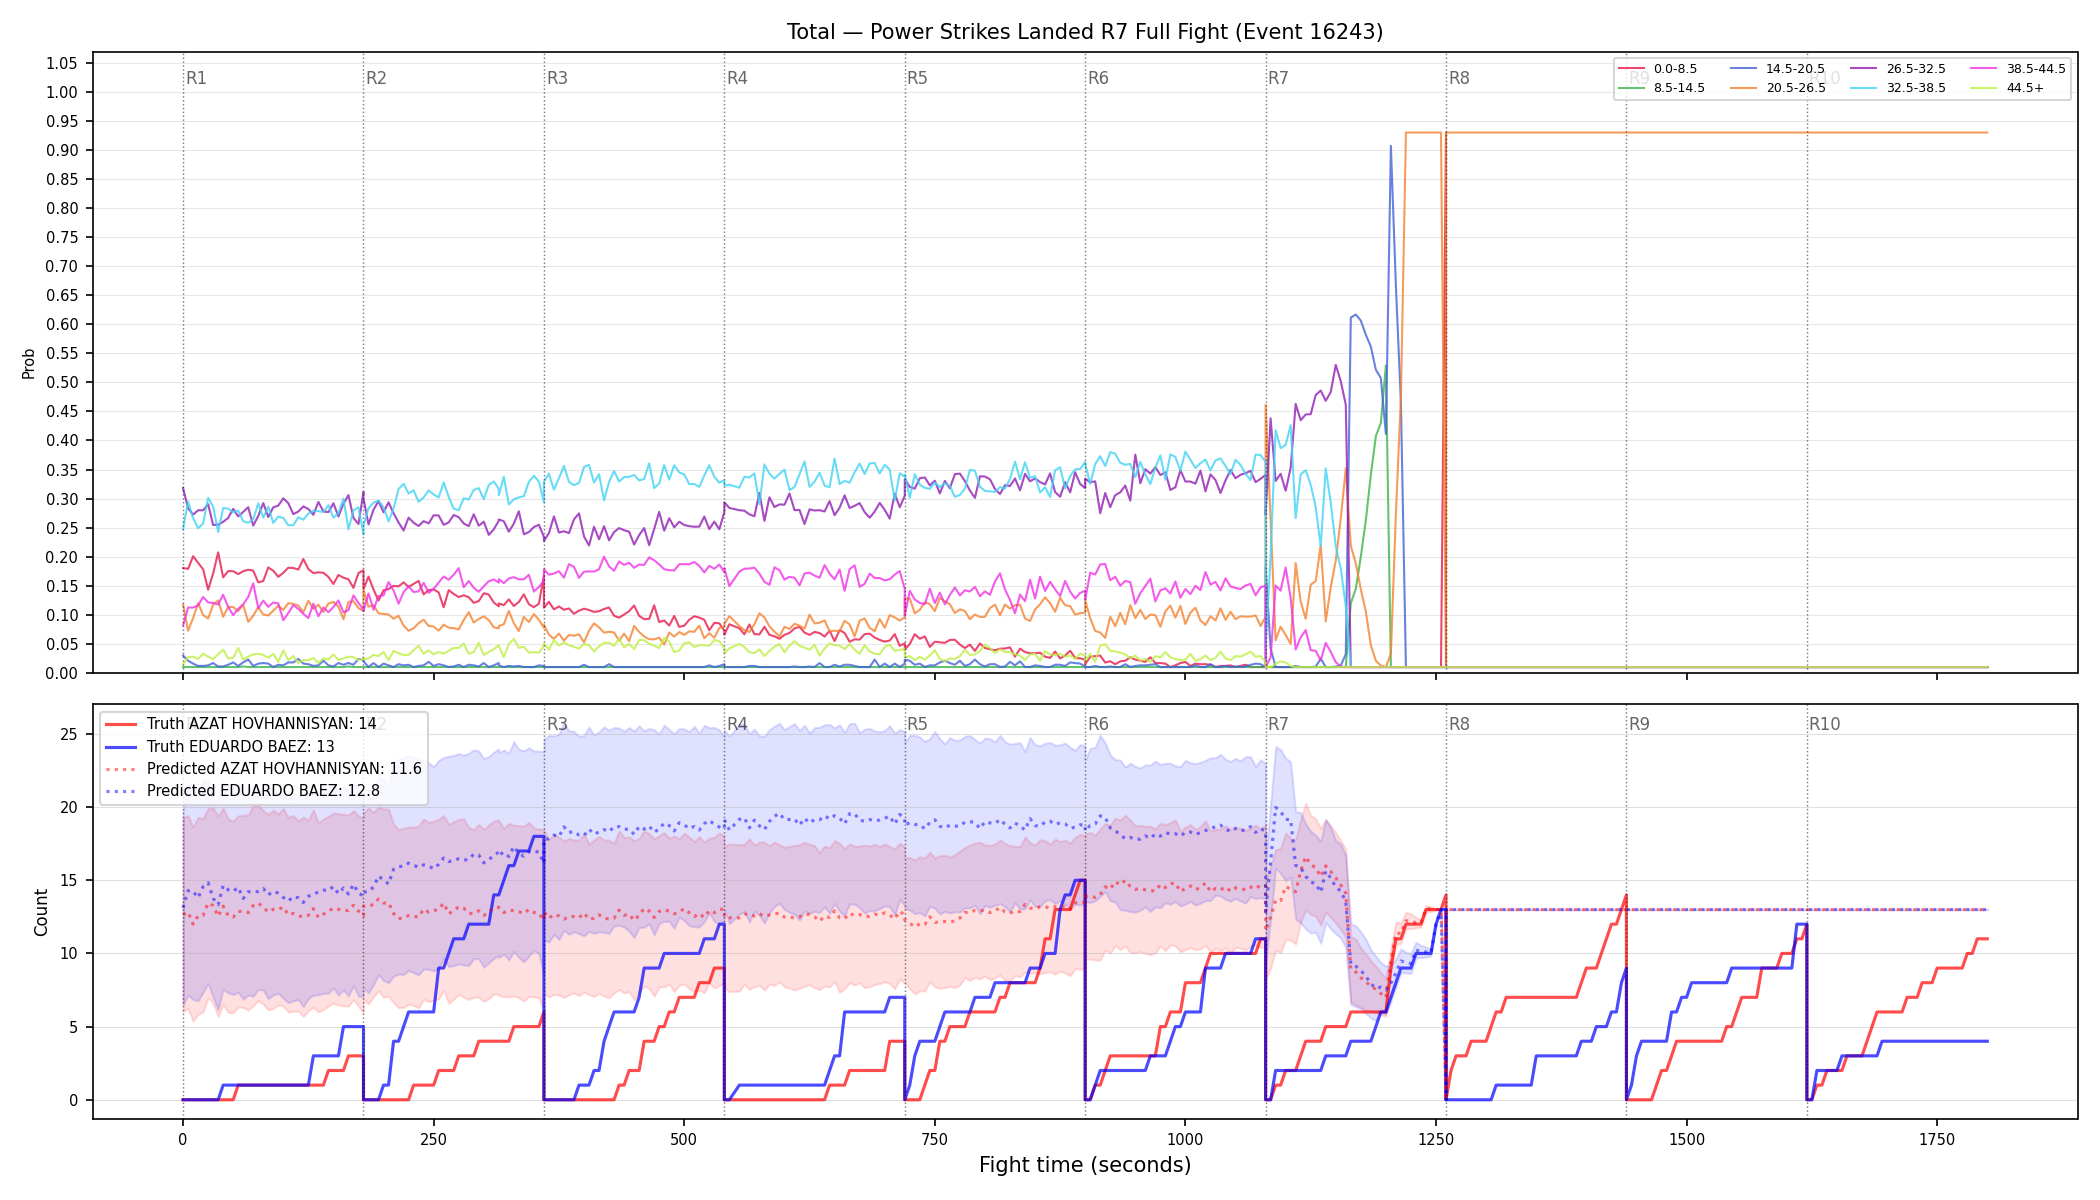Click legend entry "Predicted EDUARDO BAEZ: 12.8"
The image size is (2100, 1200).
(x=242, y=791)
